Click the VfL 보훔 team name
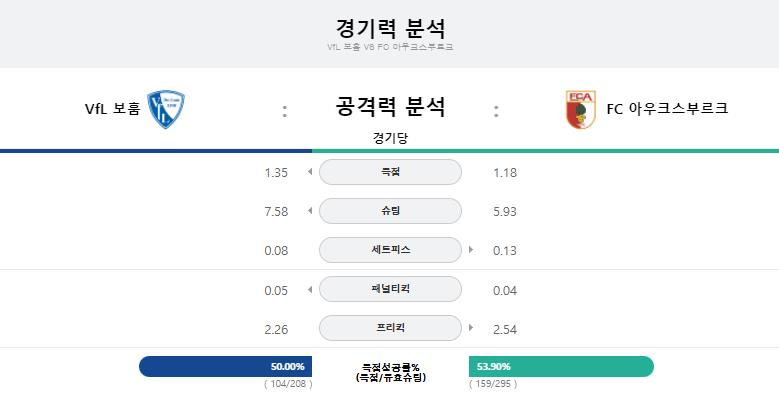 [113, 108]
